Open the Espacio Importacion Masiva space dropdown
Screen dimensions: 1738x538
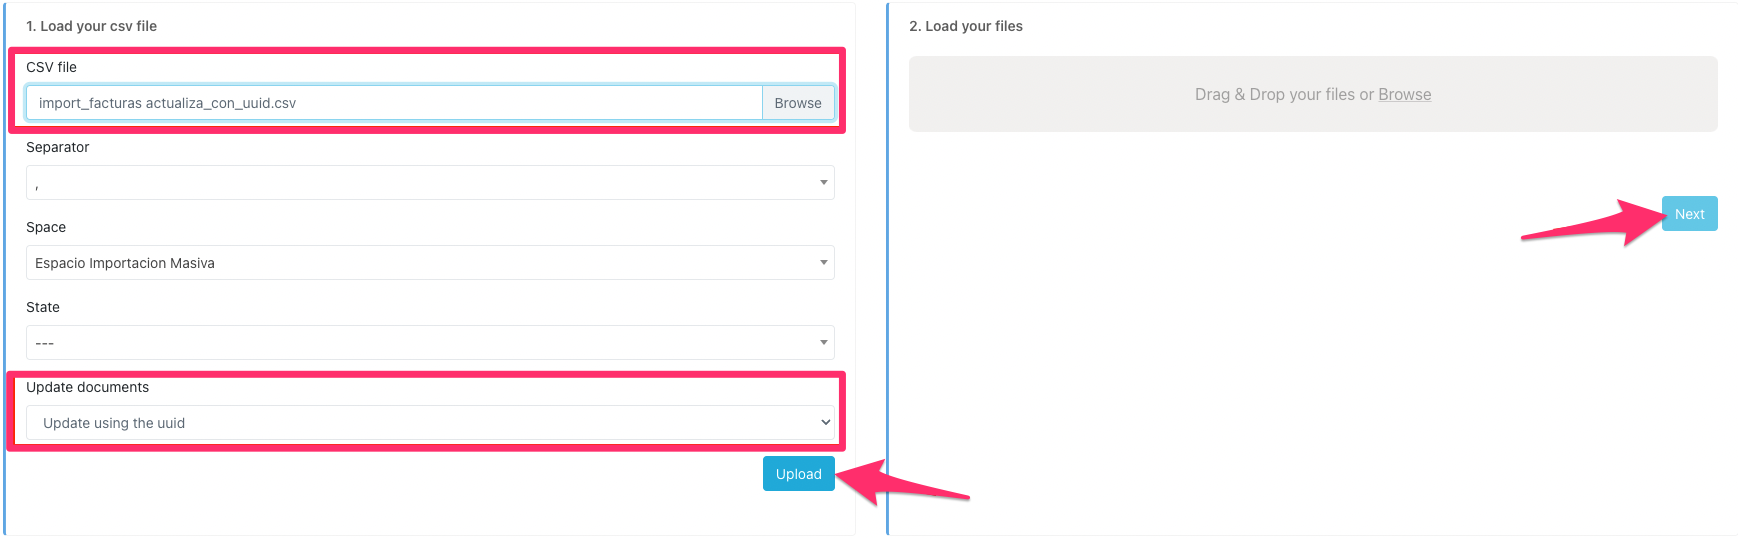(430, 263)
